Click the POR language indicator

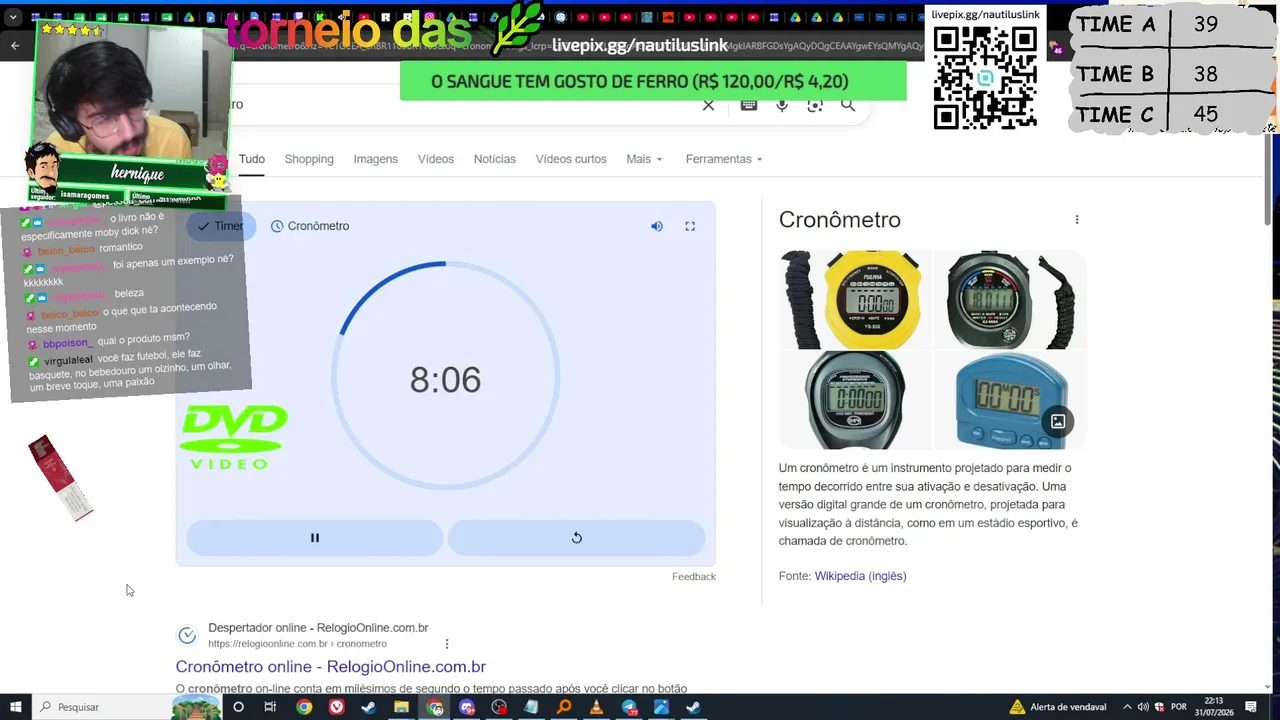click(1178, 707)
